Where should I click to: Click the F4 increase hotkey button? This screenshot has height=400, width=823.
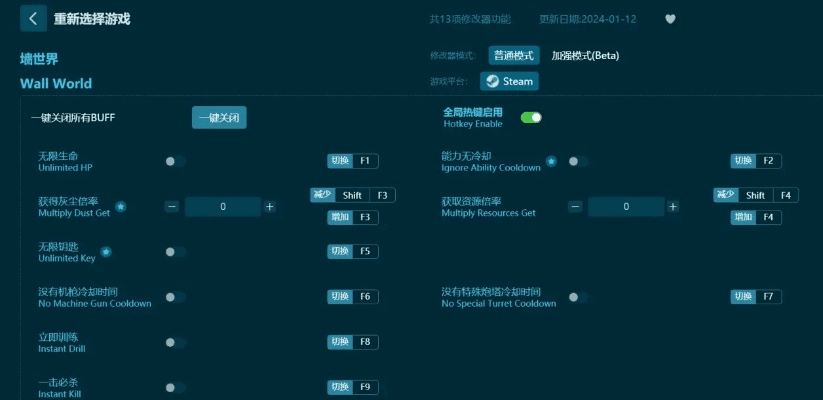756,217
